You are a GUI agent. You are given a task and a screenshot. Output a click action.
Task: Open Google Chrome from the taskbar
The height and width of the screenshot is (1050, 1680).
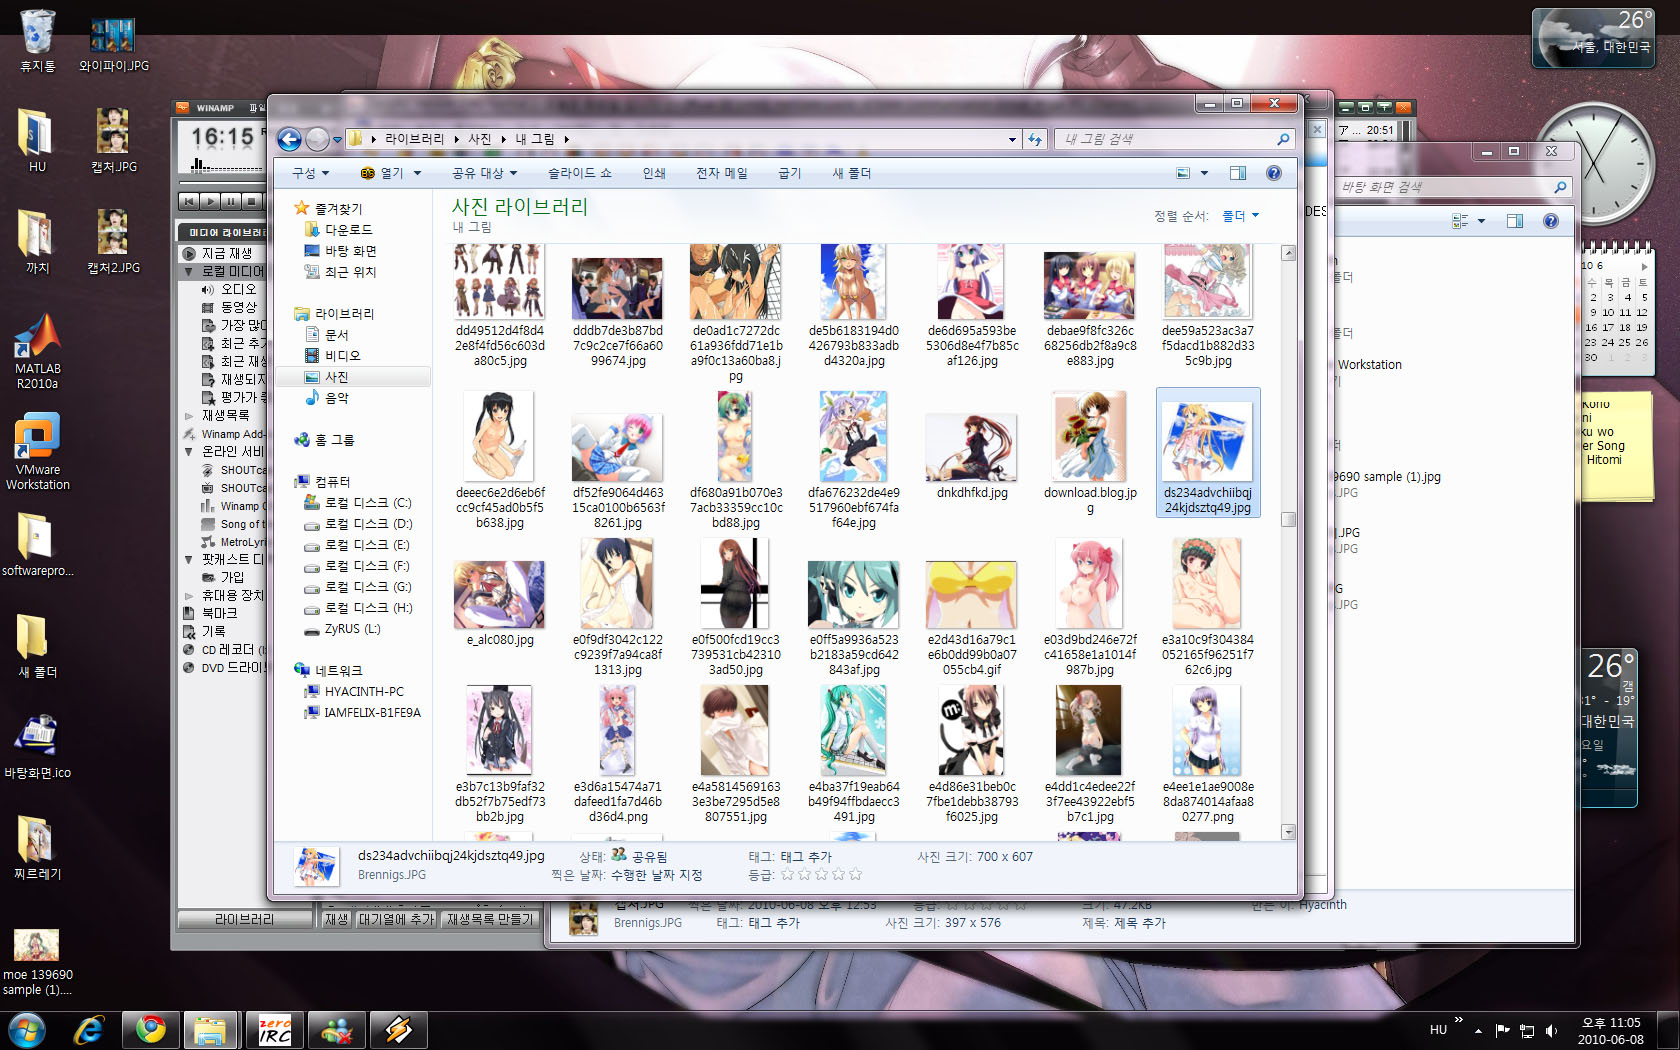coord(151,1030)
